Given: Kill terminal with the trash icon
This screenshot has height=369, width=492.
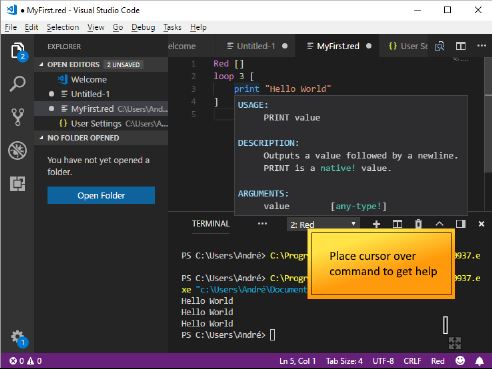Looking at the screenshot, I should 418,224.
